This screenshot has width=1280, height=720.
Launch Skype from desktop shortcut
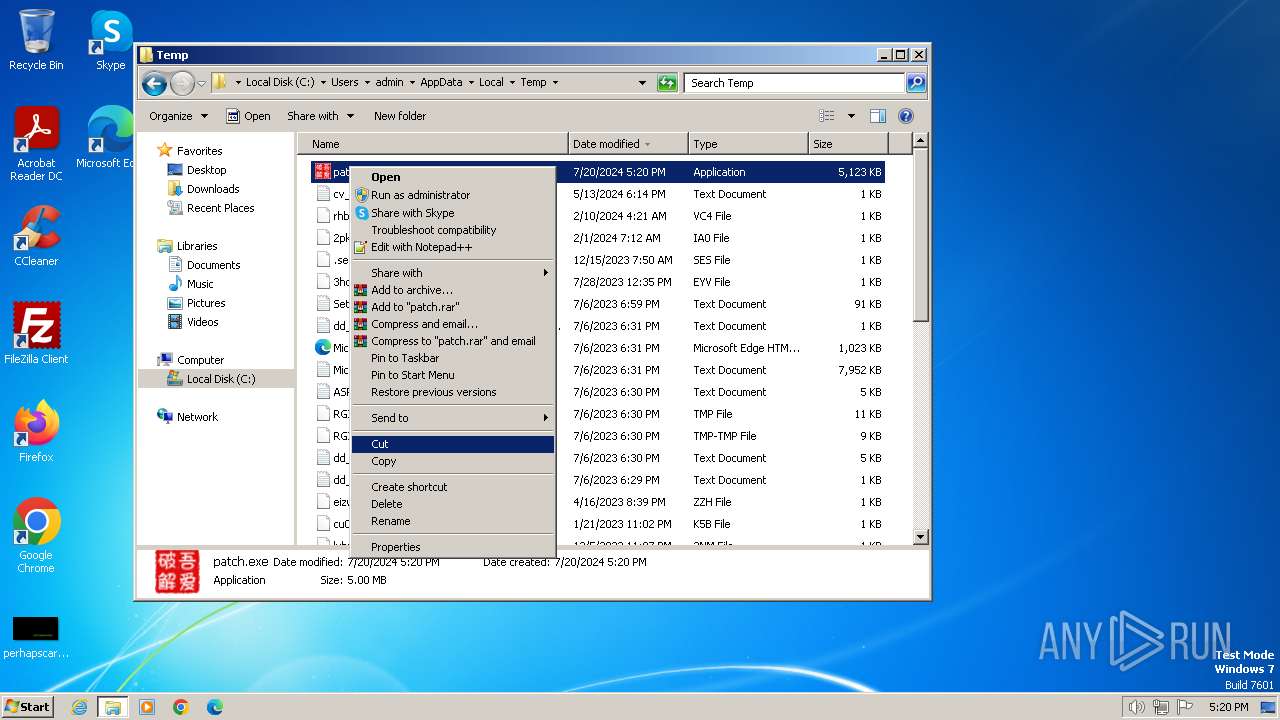(110, 40)
